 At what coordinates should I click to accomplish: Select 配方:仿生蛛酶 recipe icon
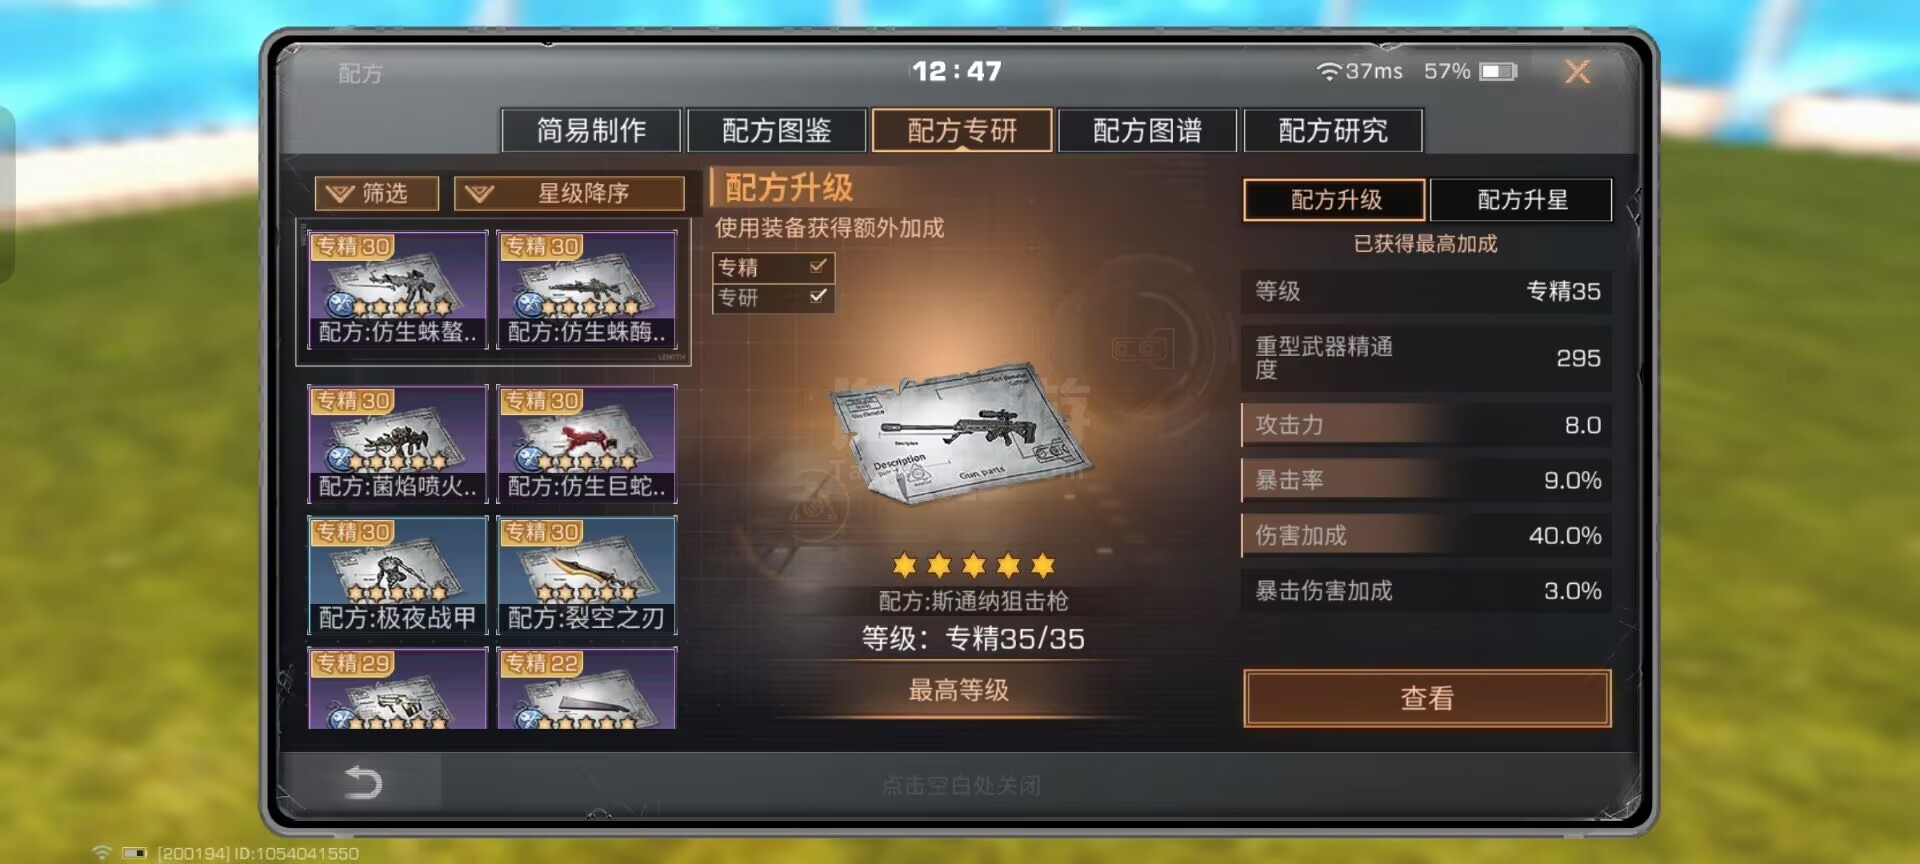coord(587,289)
